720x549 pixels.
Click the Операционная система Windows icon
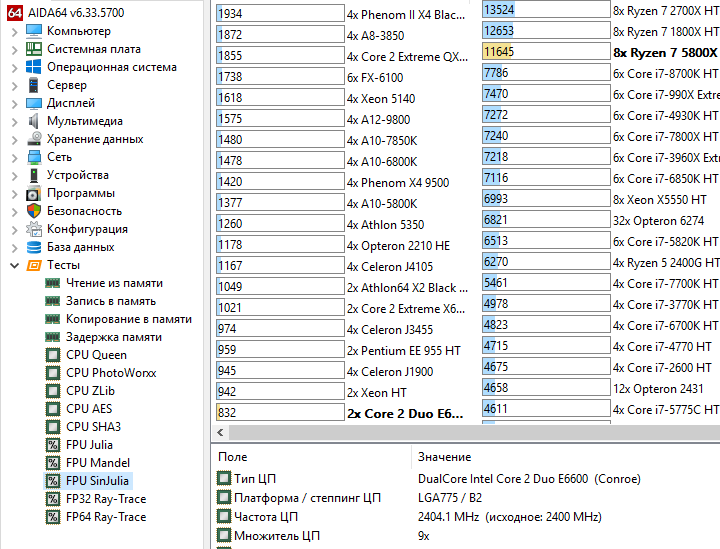tap(34, 67)
